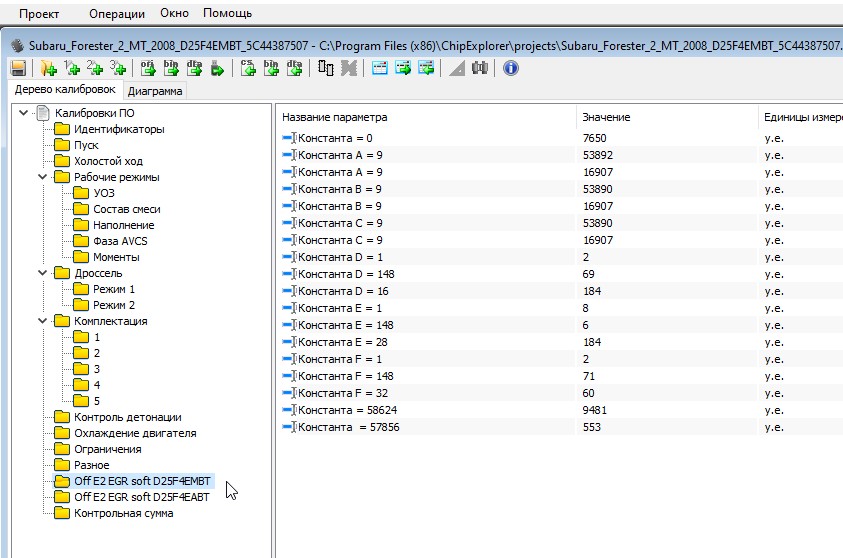The width and height of the screenshot is (843, 558).
Task: Open the Помощь menu
Action: click(x=227, y=14)
